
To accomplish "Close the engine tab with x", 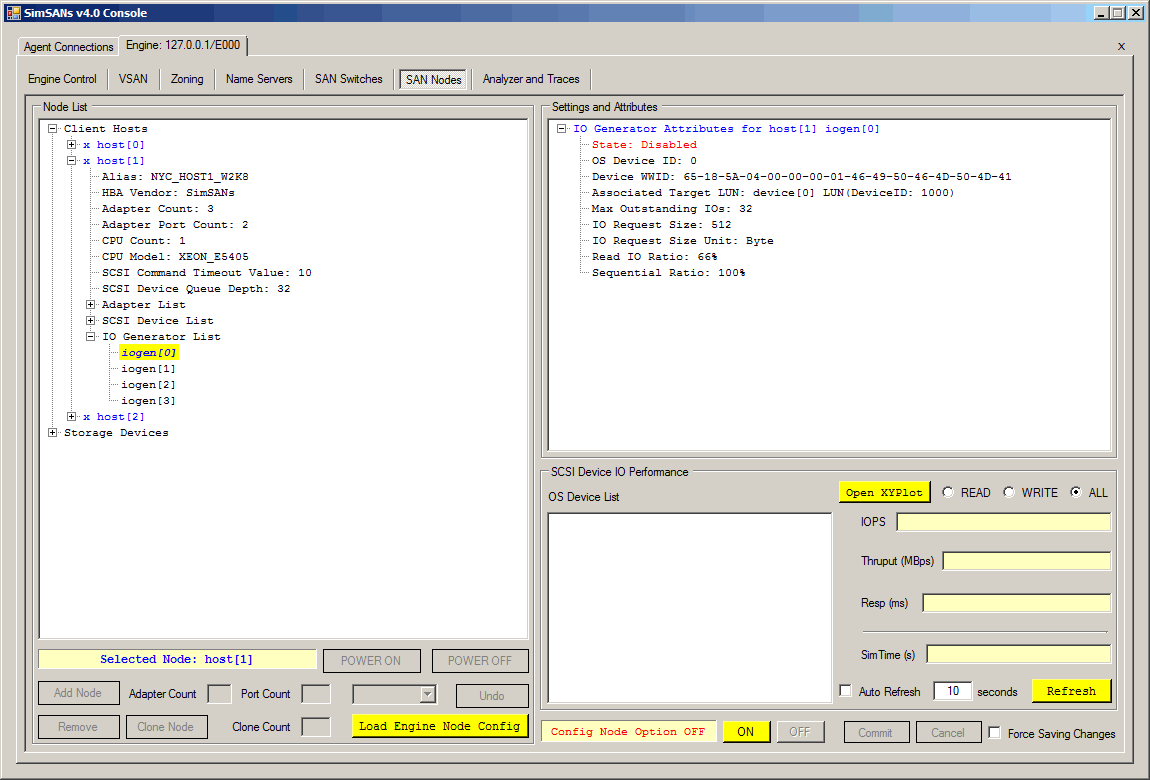I will (x=1121, y=47).
